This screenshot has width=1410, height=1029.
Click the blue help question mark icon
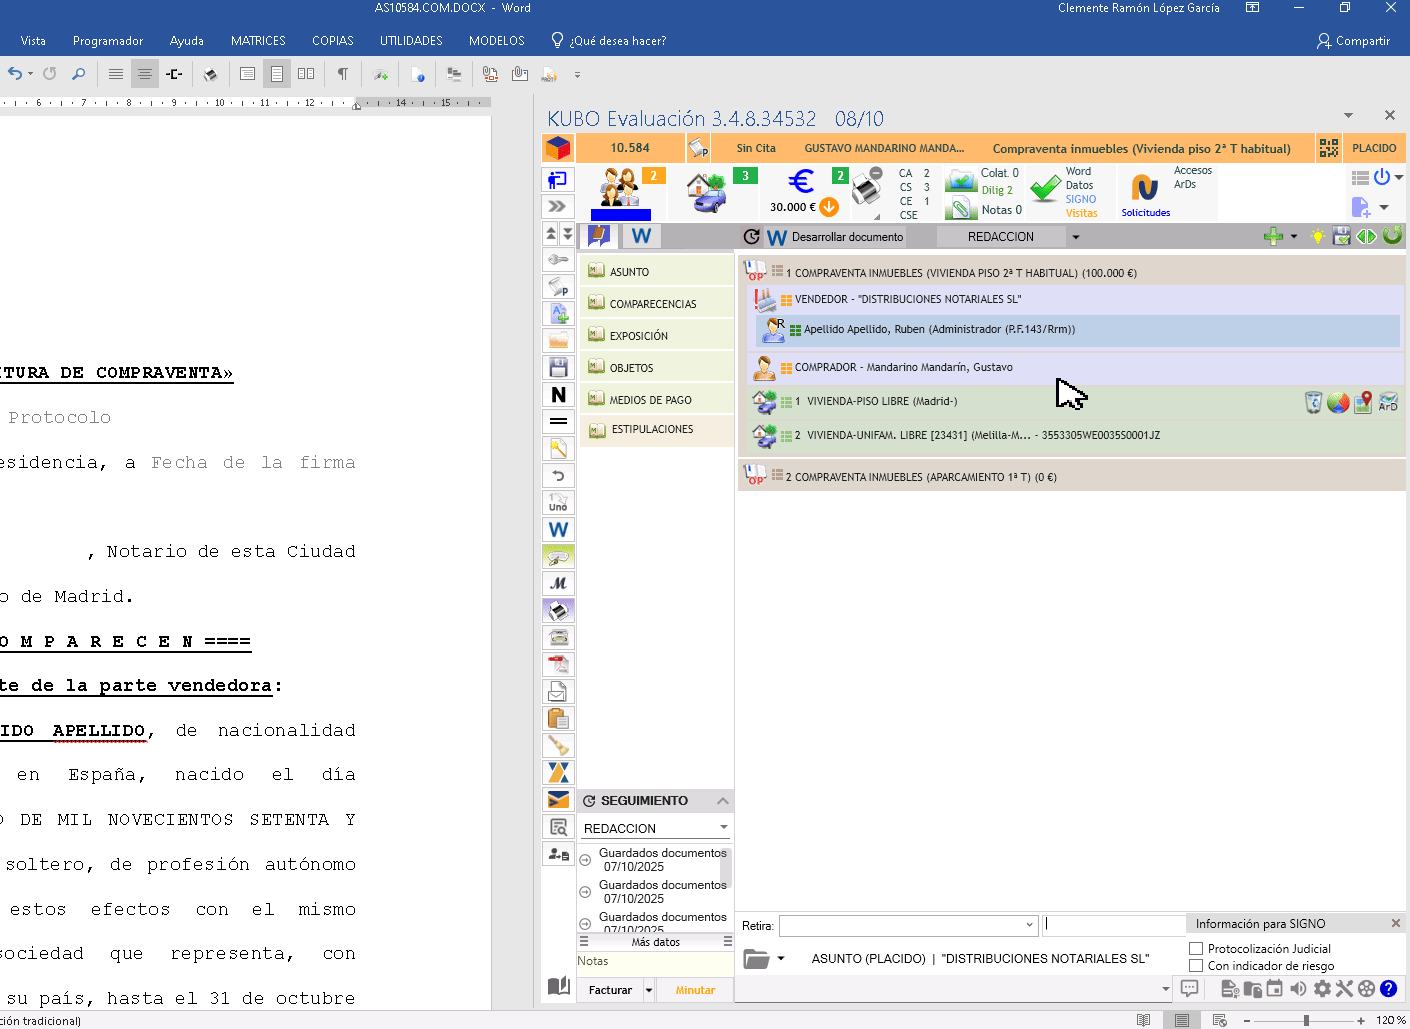(x=1388, y=989)
